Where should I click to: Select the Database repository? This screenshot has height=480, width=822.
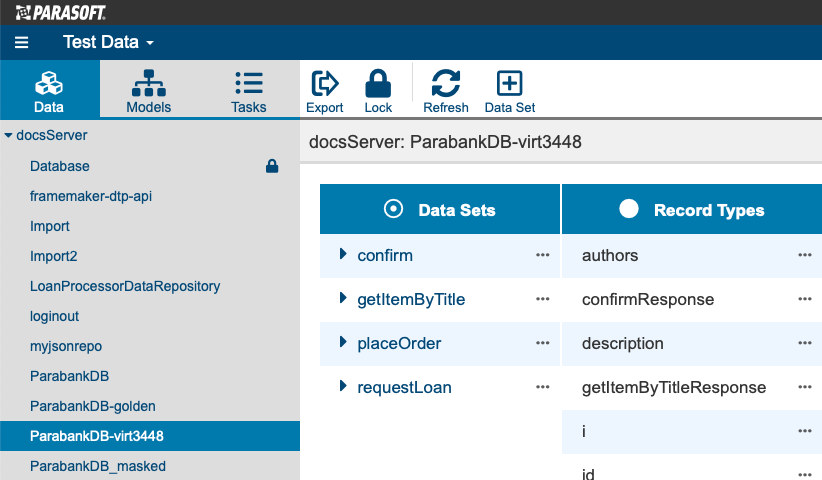(60, 166)
